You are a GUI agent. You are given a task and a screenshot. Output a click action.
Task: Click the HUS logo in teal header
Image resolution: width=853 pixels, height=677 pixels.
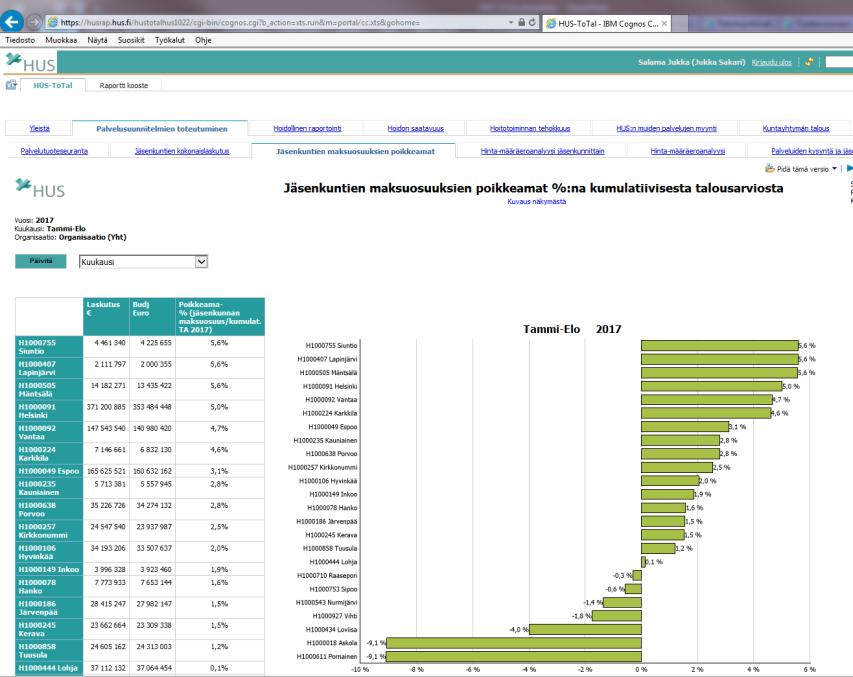(x=30, y=63)
